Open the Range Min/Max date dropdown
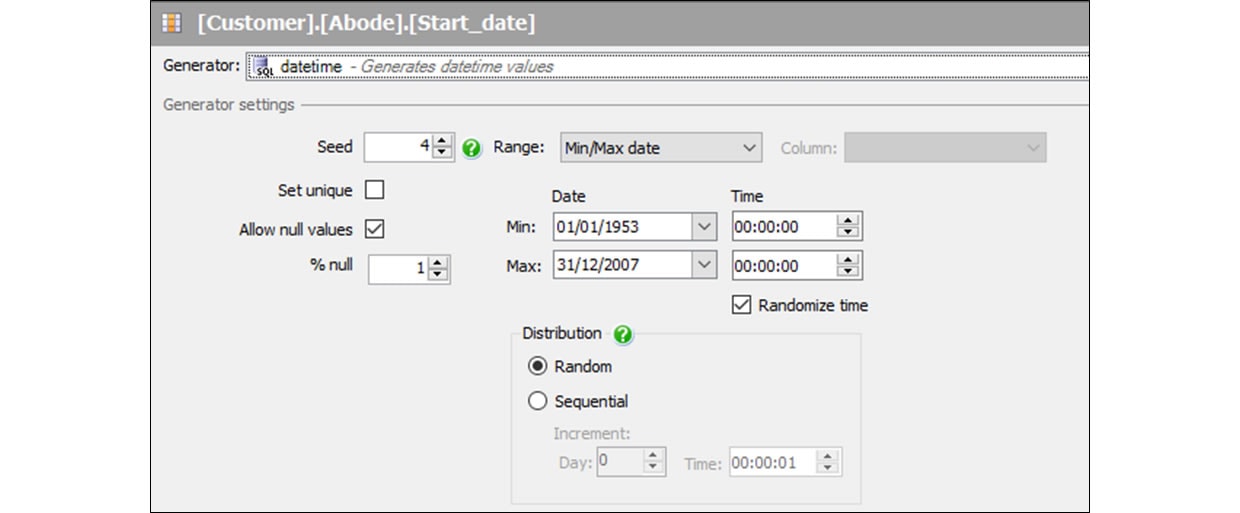 pyautogui.click(x=660, y=148)
